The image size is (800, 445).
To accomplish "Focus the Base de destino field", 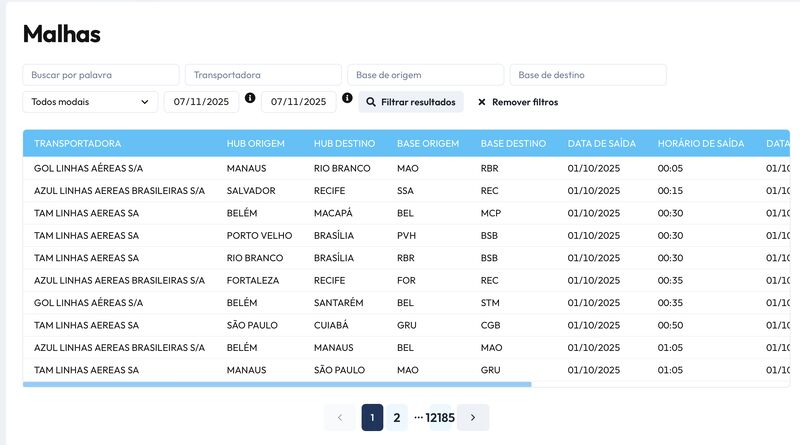I will 588,75.
